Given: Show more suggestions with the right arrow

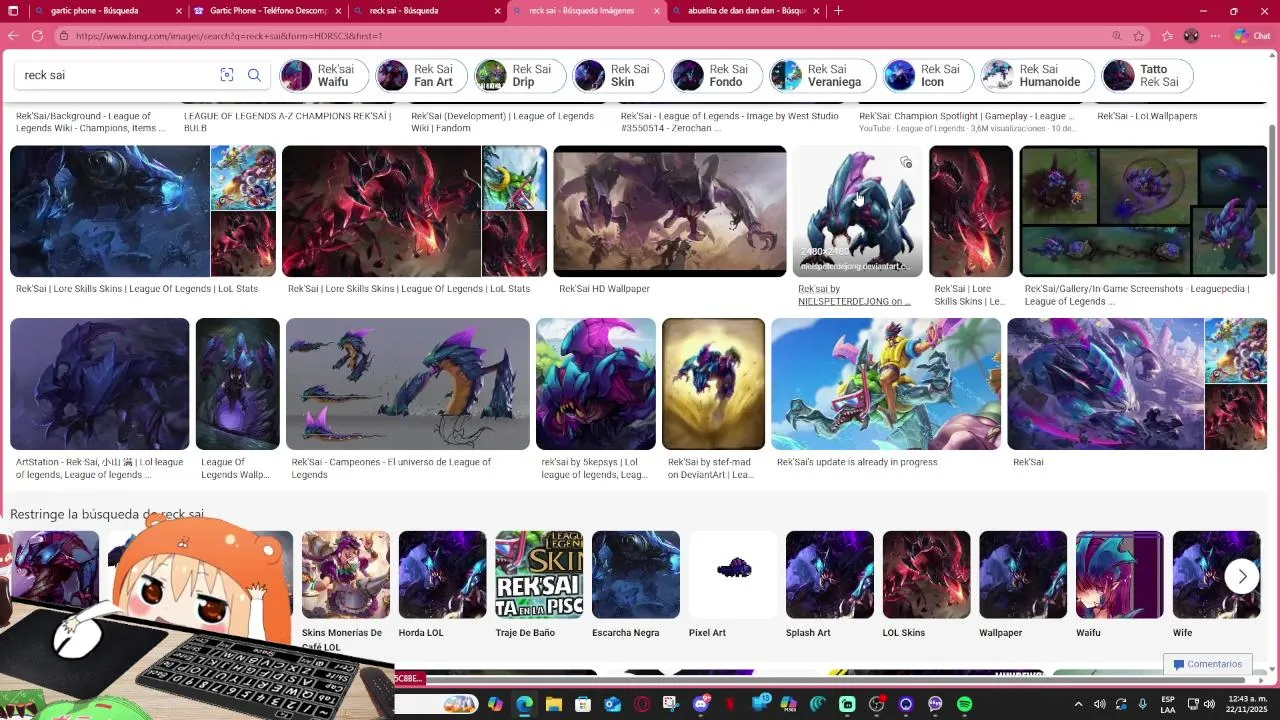Looking at the screenshot, I should click(1242, 576).
